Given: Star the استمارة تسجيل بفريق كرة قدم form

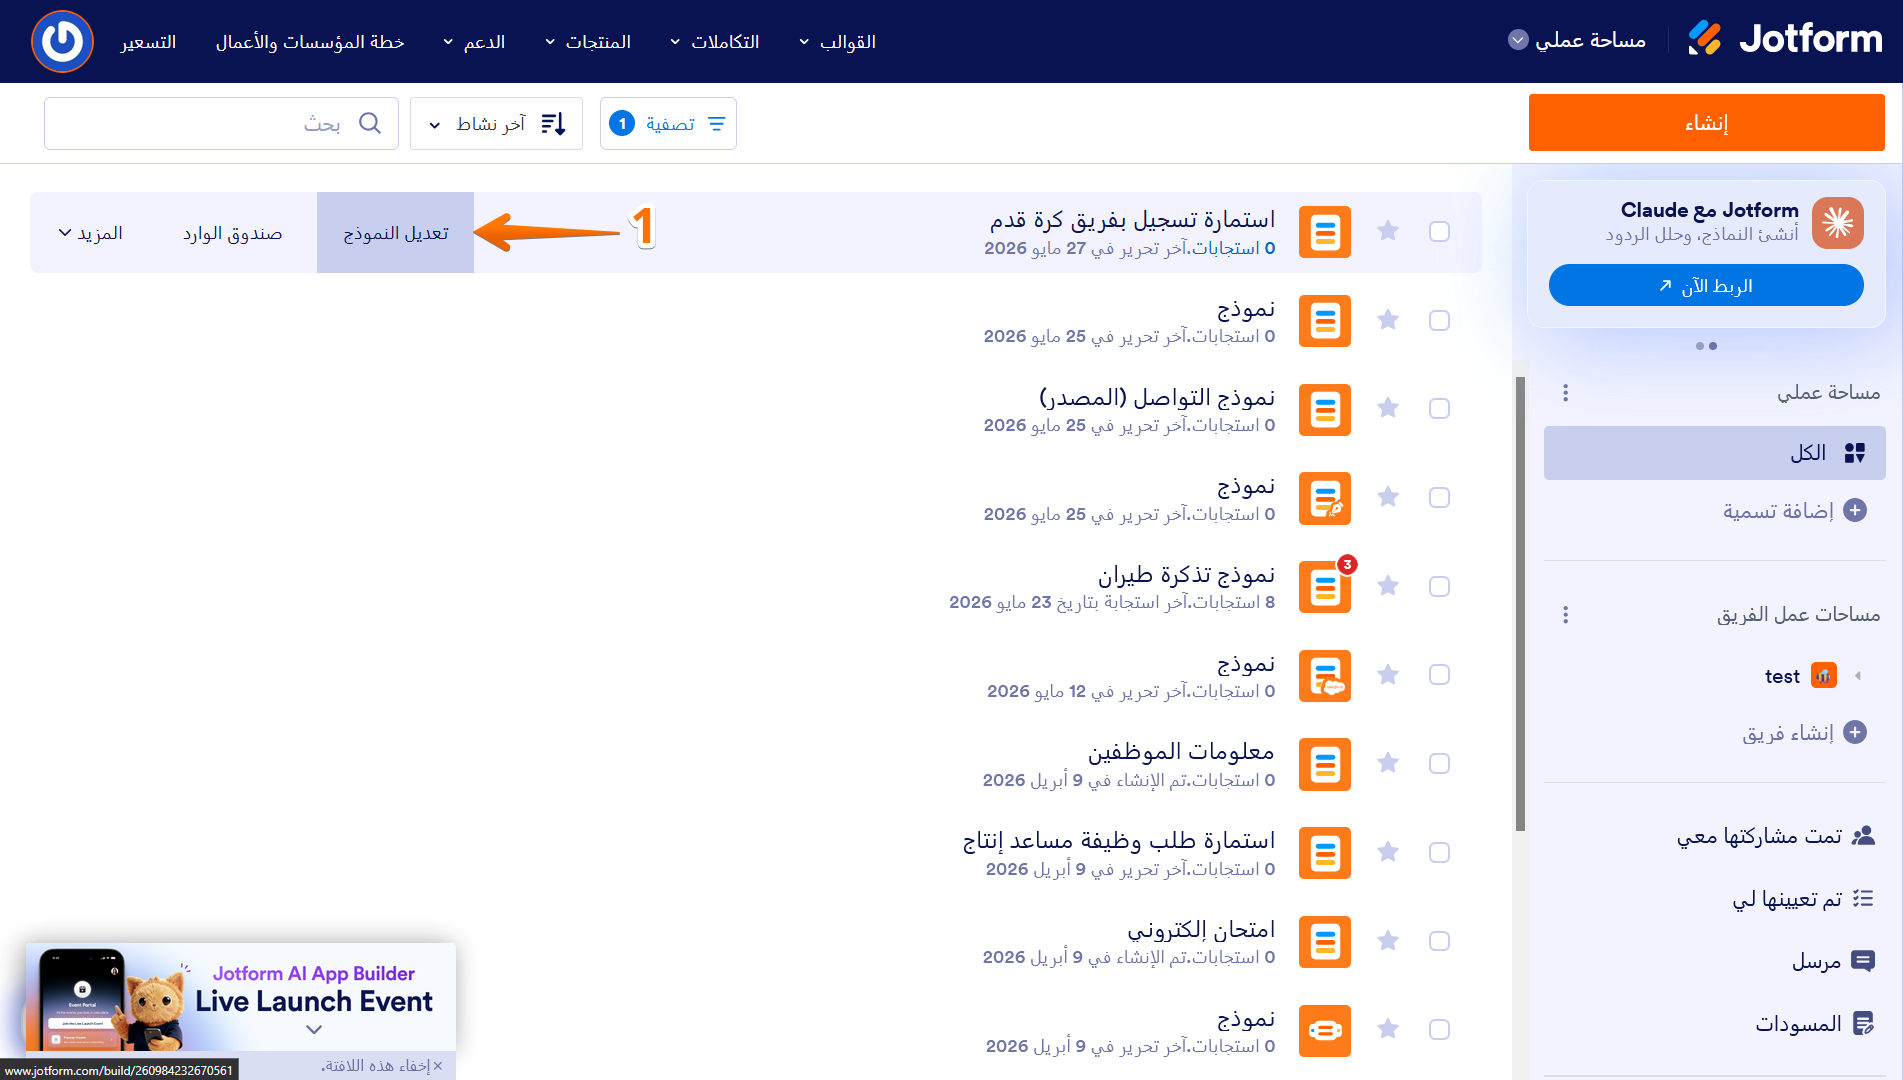Looking at the screenshot, I should pyautogui.click(x=1388, y=231).
